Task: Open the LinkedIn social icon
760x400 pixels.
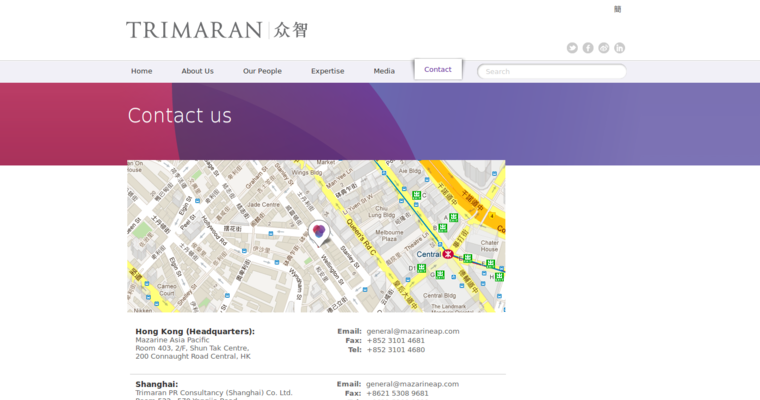Action: [619, 48]
